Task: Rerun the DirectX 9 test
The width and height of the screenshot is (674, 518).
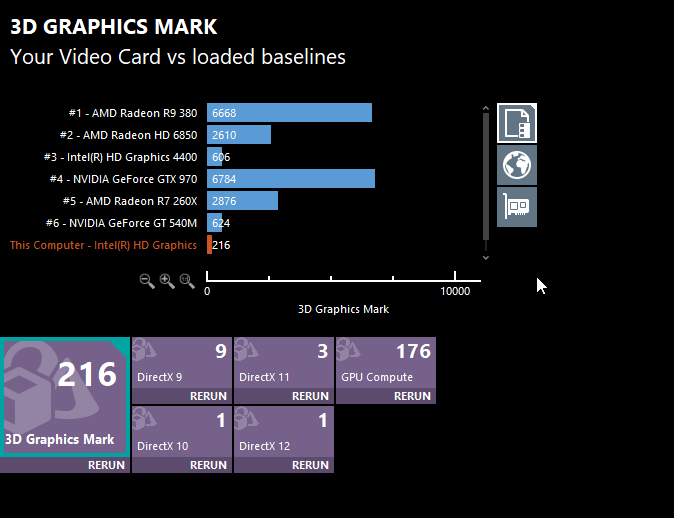Action: pos(208,396)
